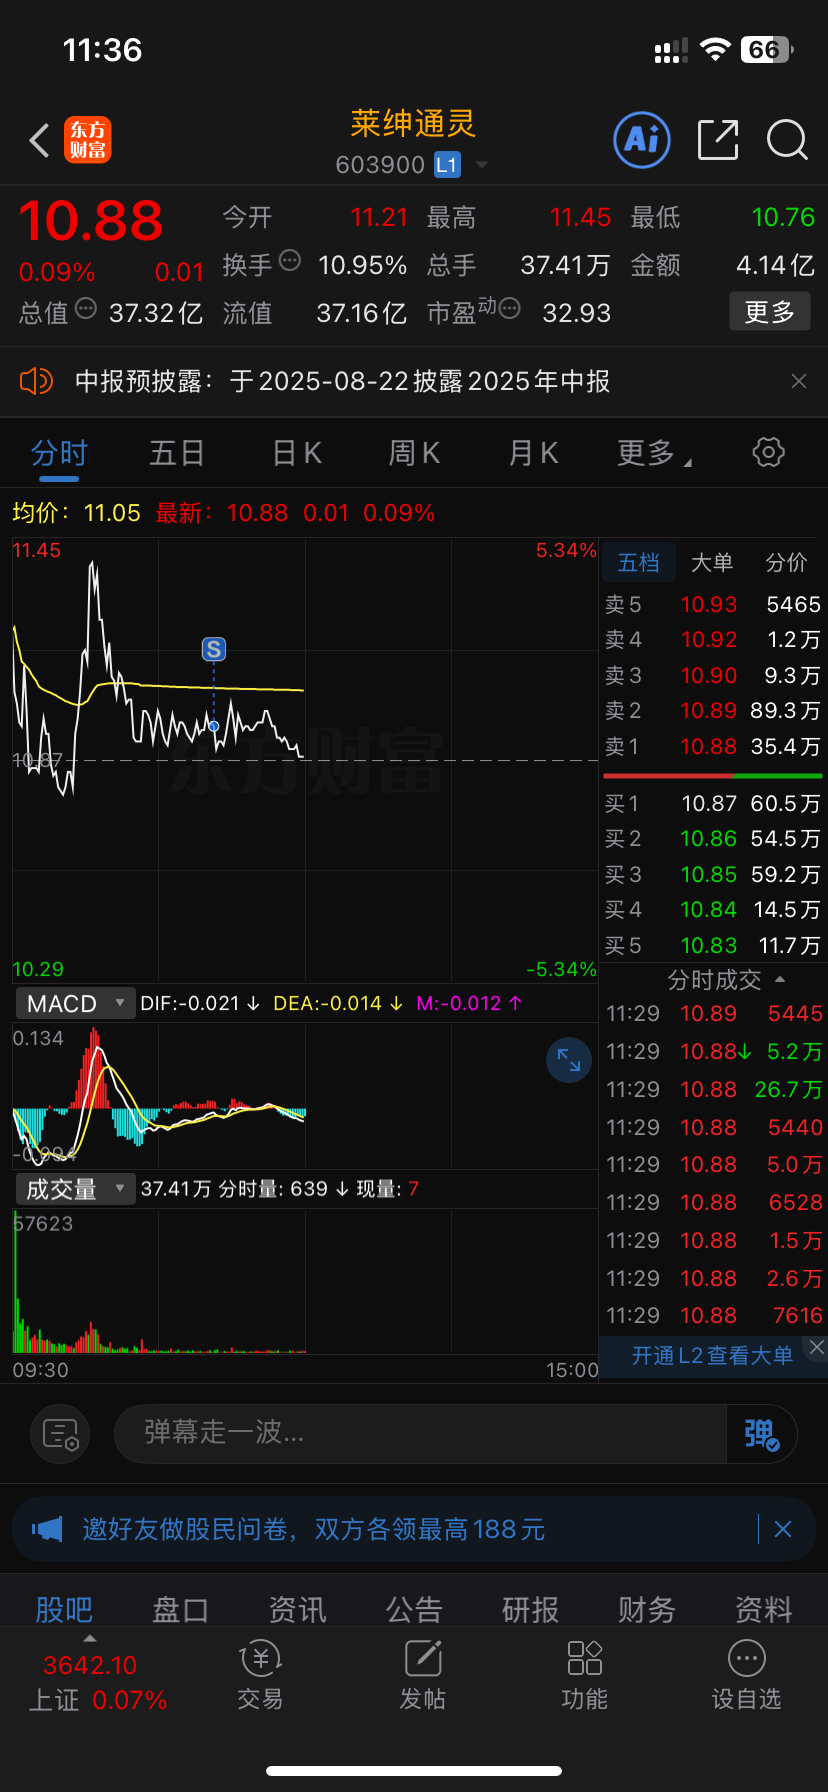
Task: Tap the Wi-Fi icon in status bar
Action: pos(715,50)
